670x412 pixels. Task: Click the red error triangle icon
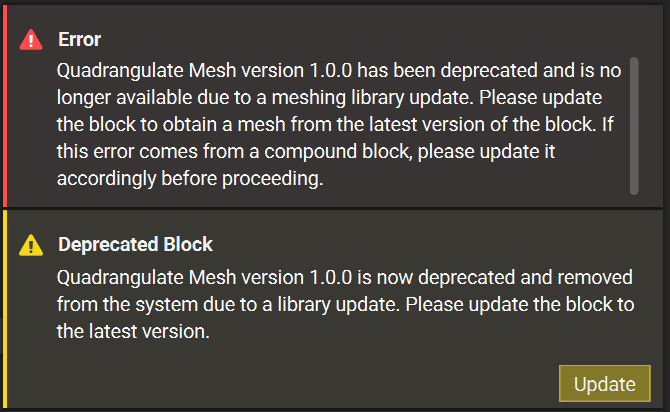(x=31, y=40)
